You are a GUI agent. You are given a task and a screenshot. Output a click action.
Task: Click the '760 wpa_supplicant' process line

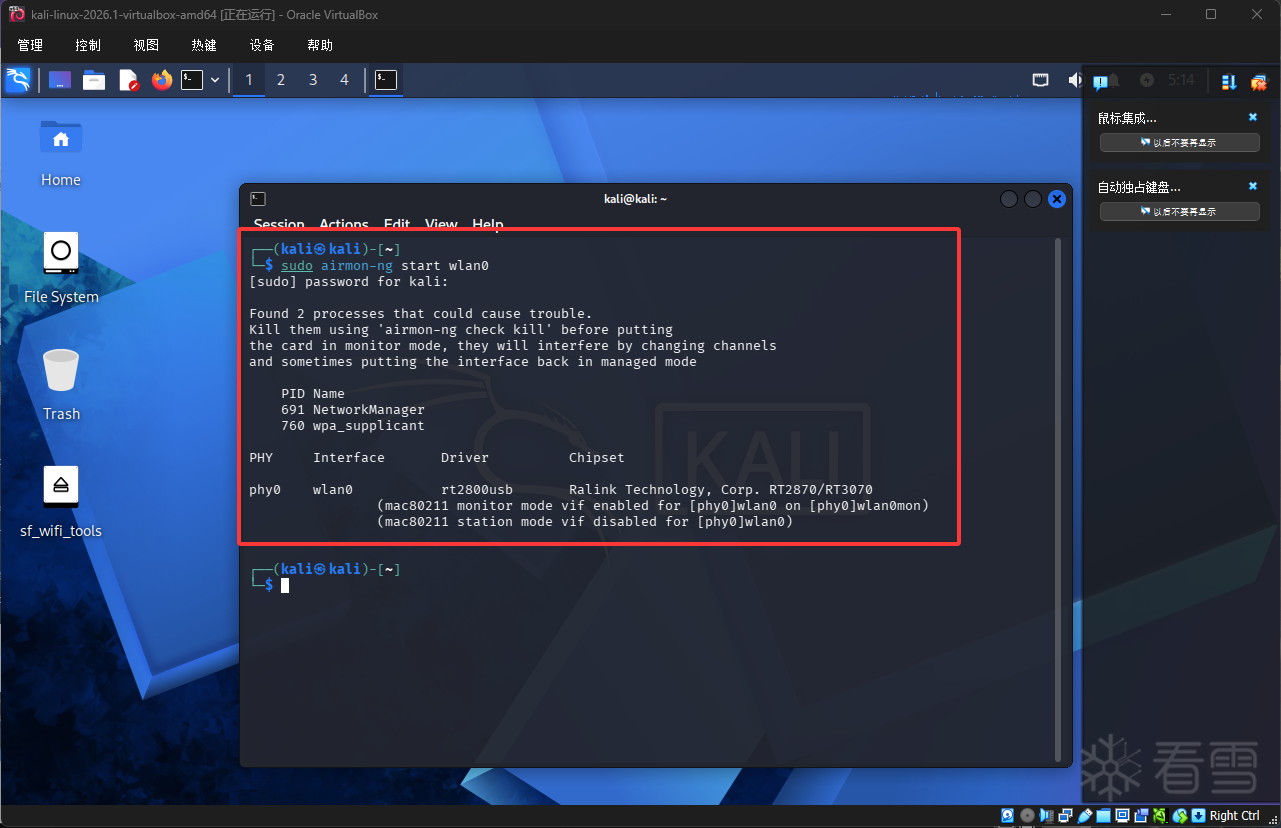tap(353, 426)
